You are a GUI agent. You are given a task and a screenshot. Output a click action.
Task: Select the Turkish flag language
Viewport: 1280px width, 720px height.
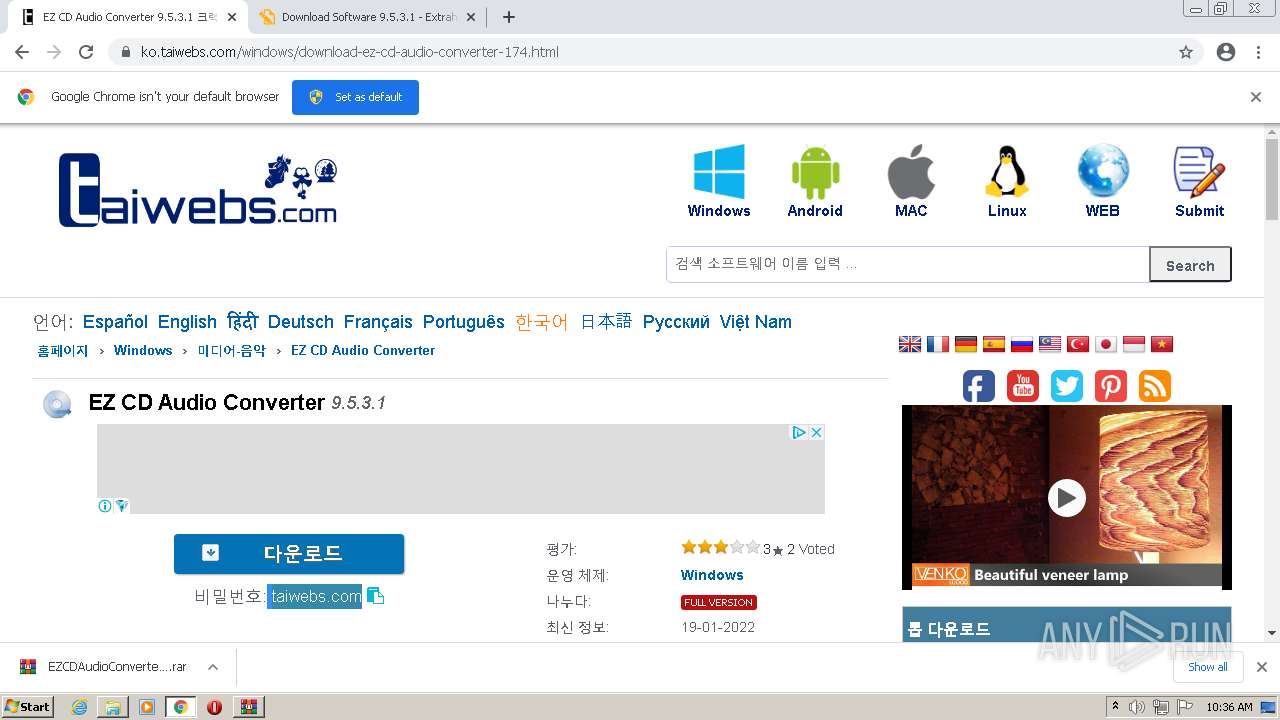point(1078,344)
